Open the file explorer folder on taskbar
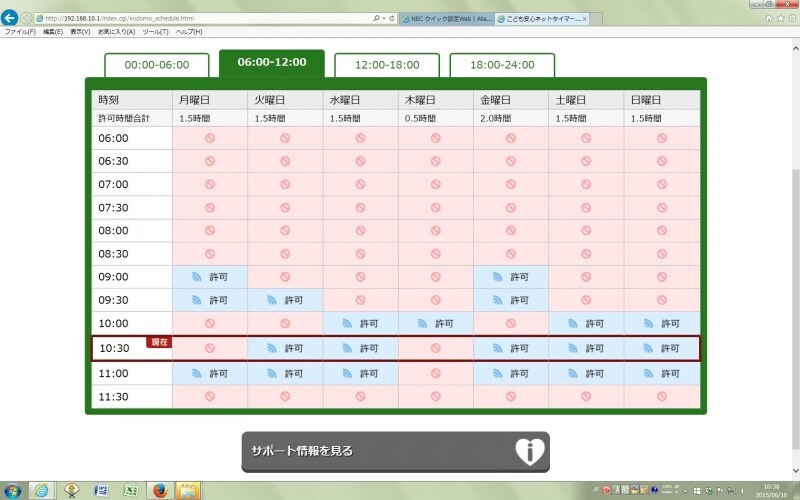 188,490
